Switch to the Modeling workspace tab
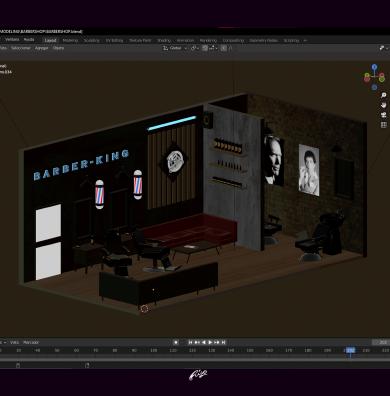390x396 pixels. click(70, 40)
